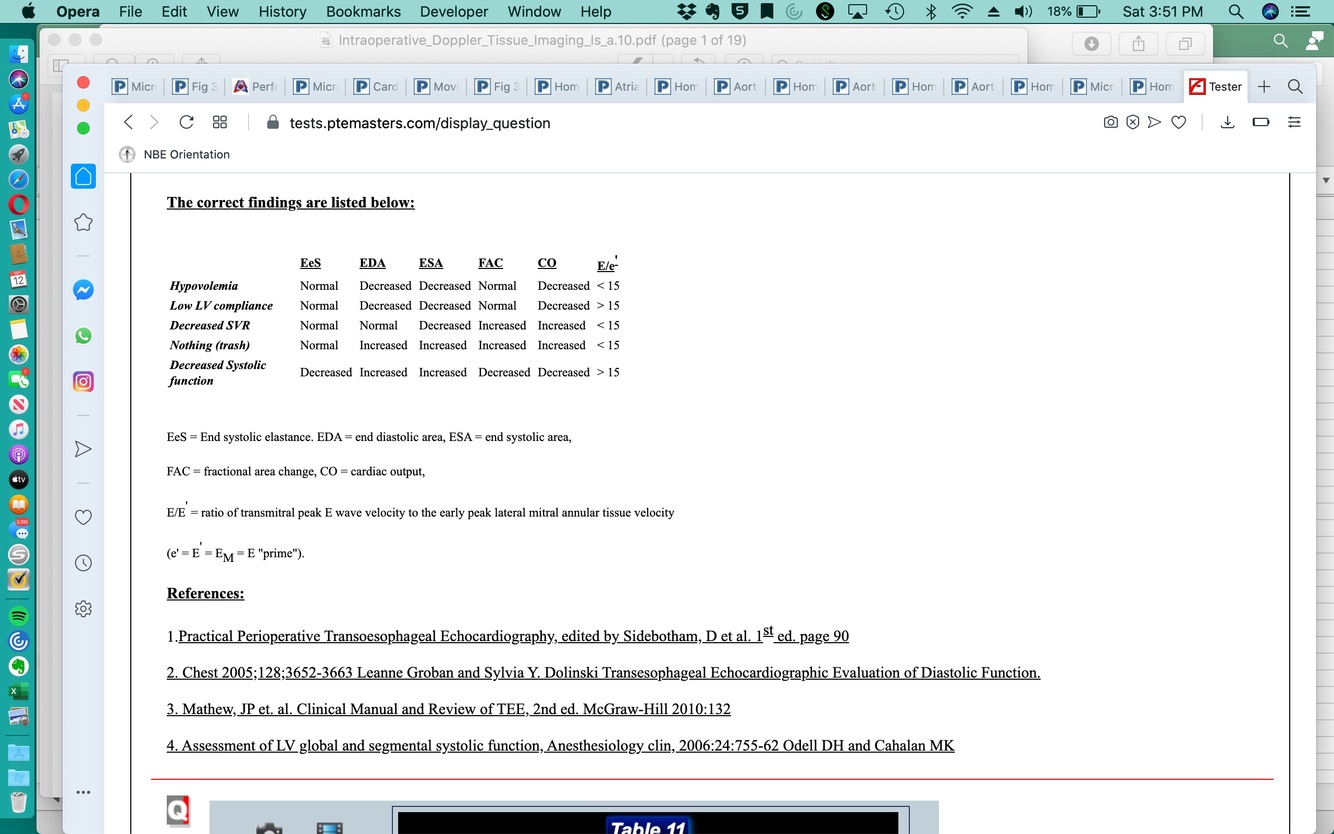This screenshot has height=834, width=1334.
Task: Go back with the Opera back arrow
Action: pyautogui.click(x=128, y=122)
